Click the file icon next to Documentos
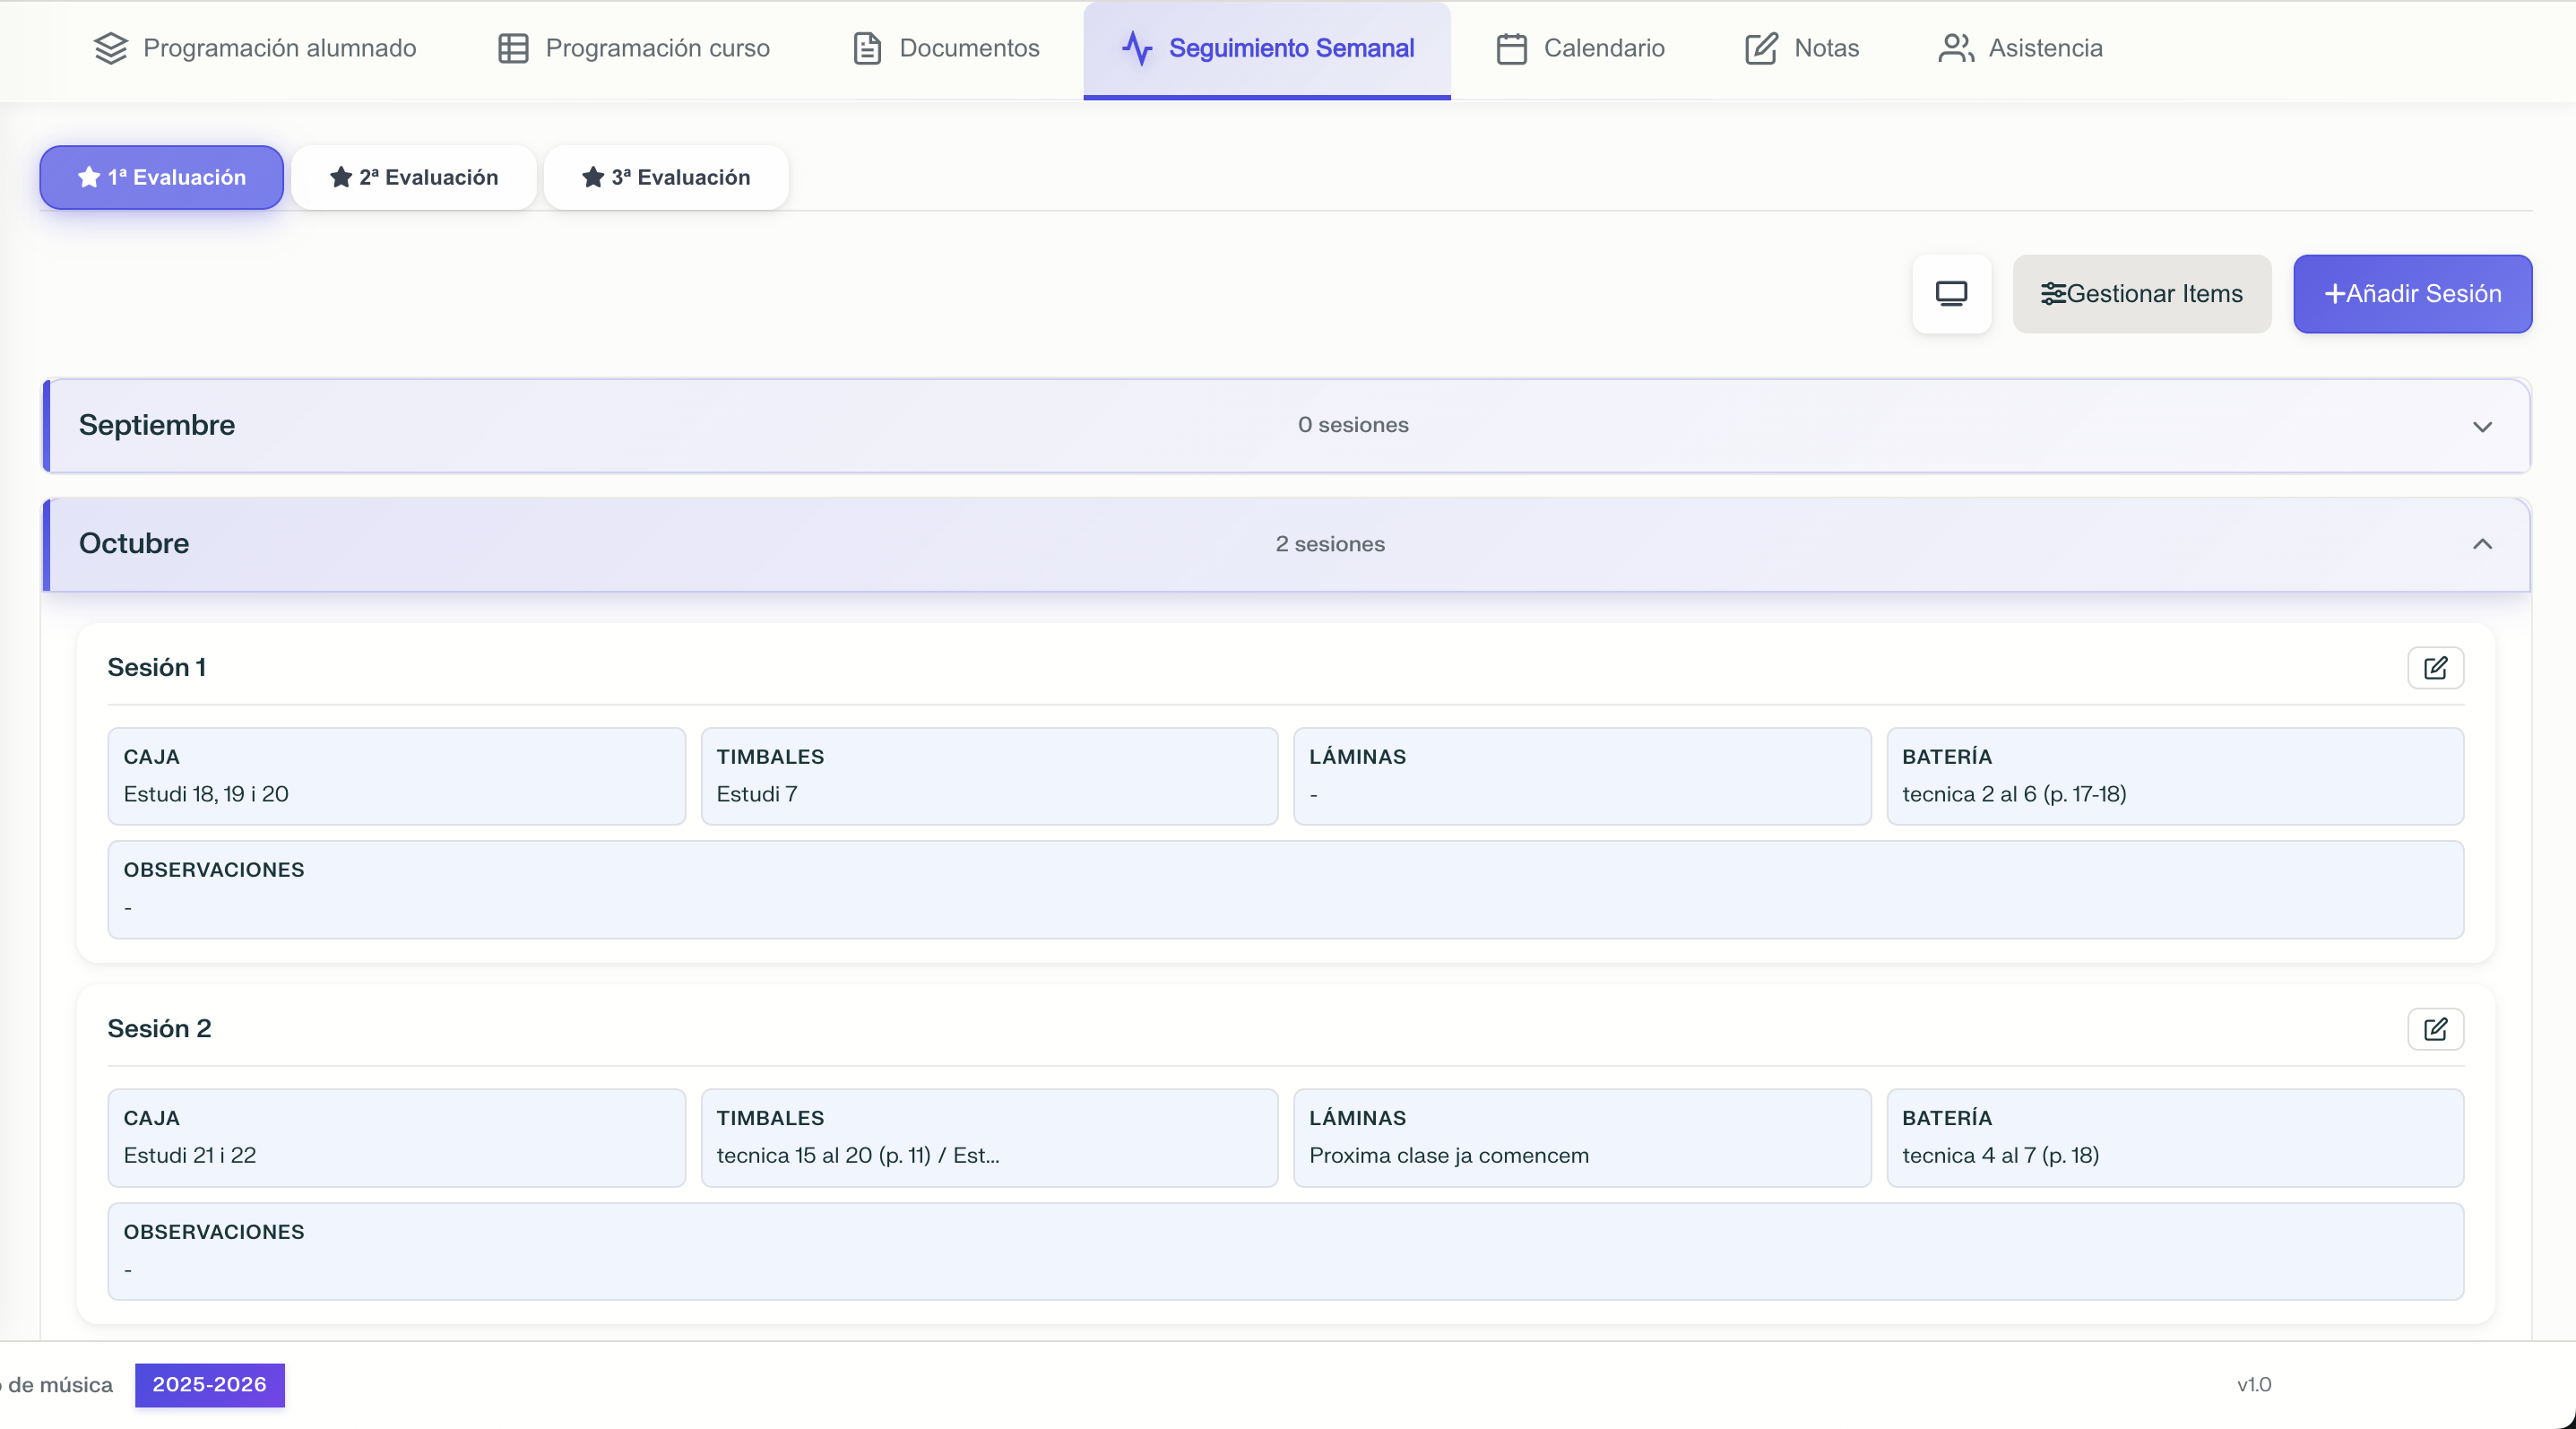The image size is (2576, 1429). [867, 48]
